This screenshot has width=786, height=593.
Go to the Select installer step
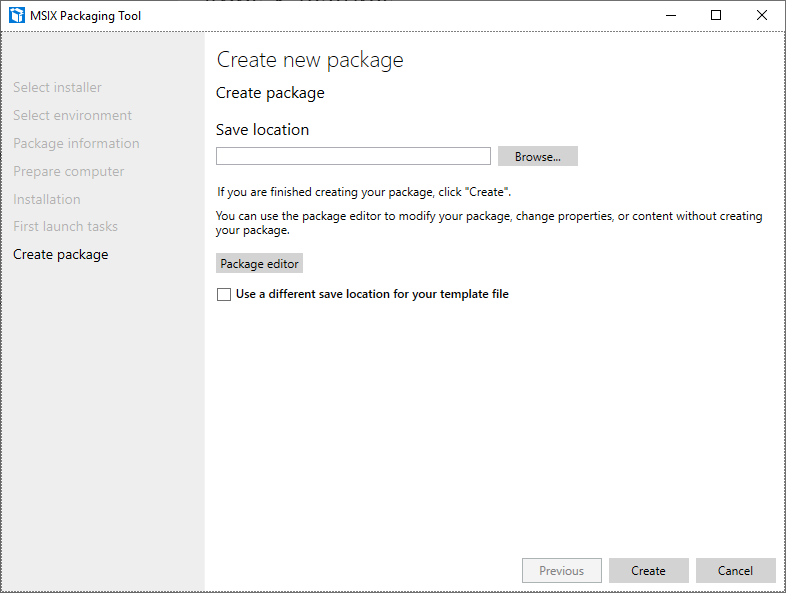57,87
